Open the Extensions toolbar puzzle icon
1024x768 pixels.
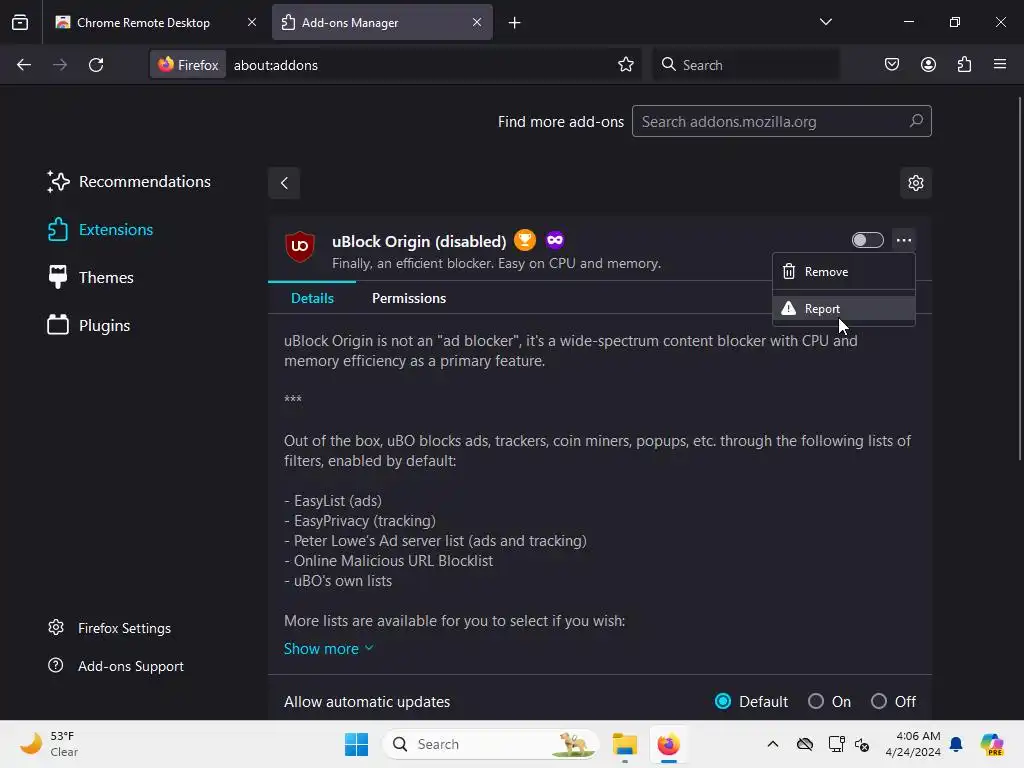(964, 64)
